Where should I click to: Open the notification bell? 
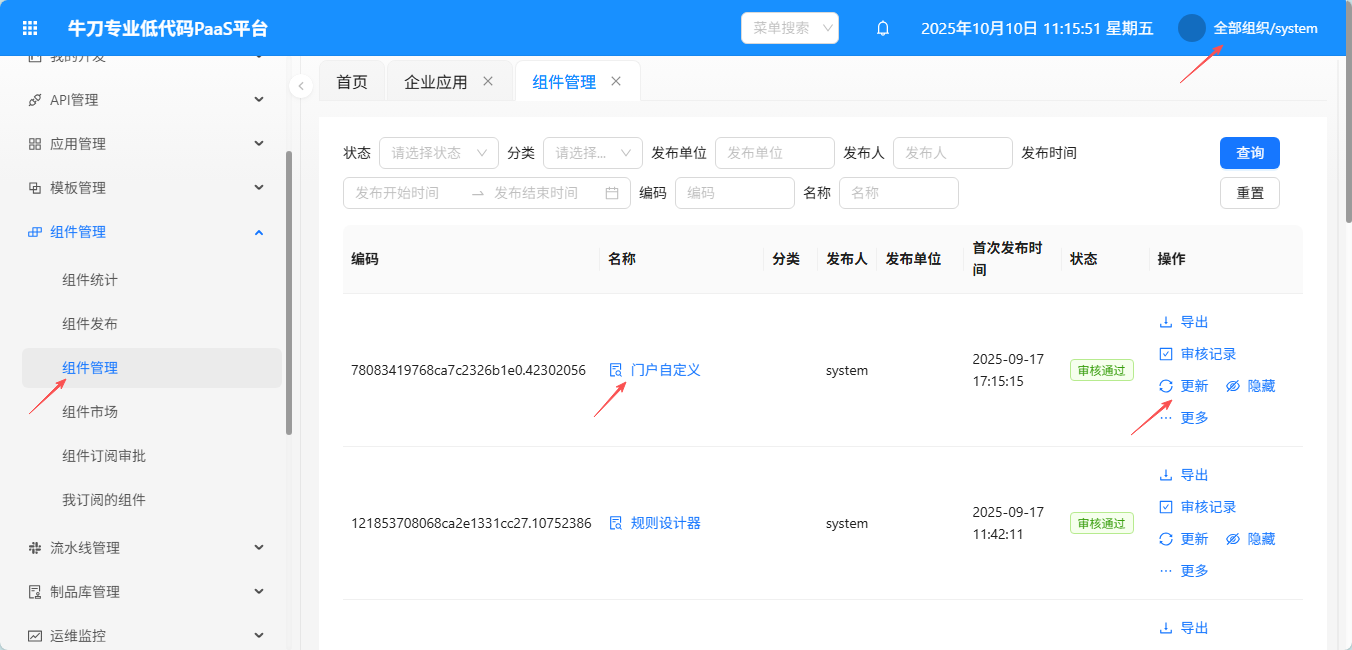(883, 28)
